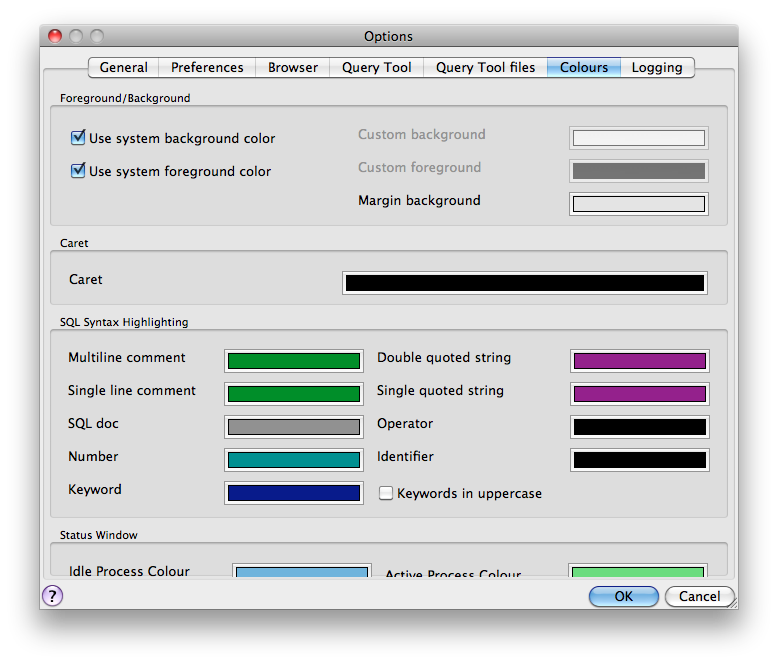Open the Query Tool tab
Image resolution: width=778 pixels, height=664 pixels.
point(376,68)
